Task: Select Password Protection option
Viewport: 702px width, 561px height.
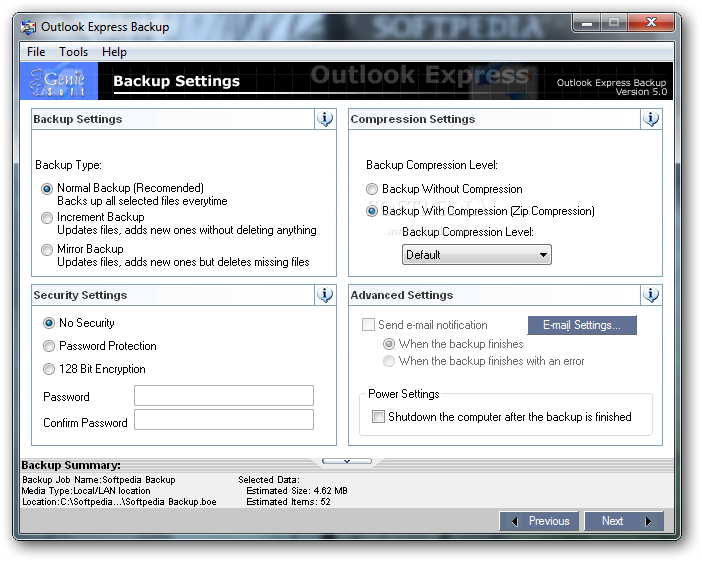Action: click(x=49, y=346)
